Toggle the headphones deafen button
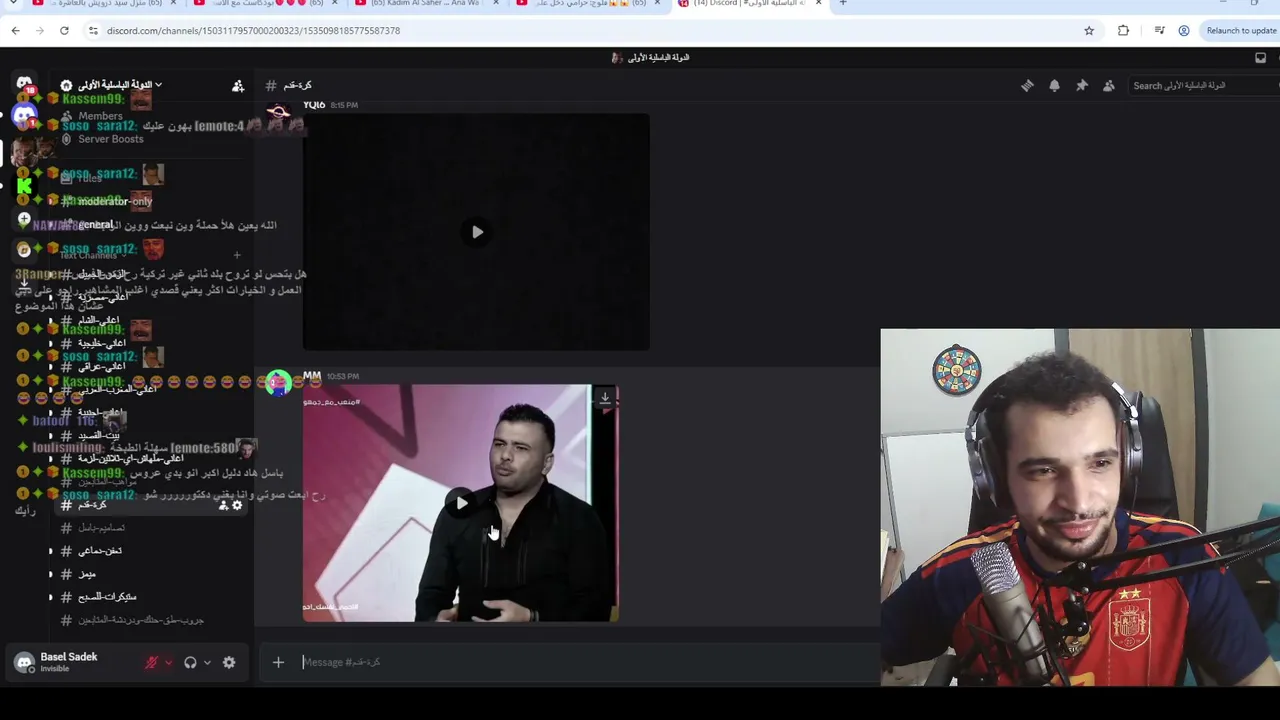 (190, 662)
